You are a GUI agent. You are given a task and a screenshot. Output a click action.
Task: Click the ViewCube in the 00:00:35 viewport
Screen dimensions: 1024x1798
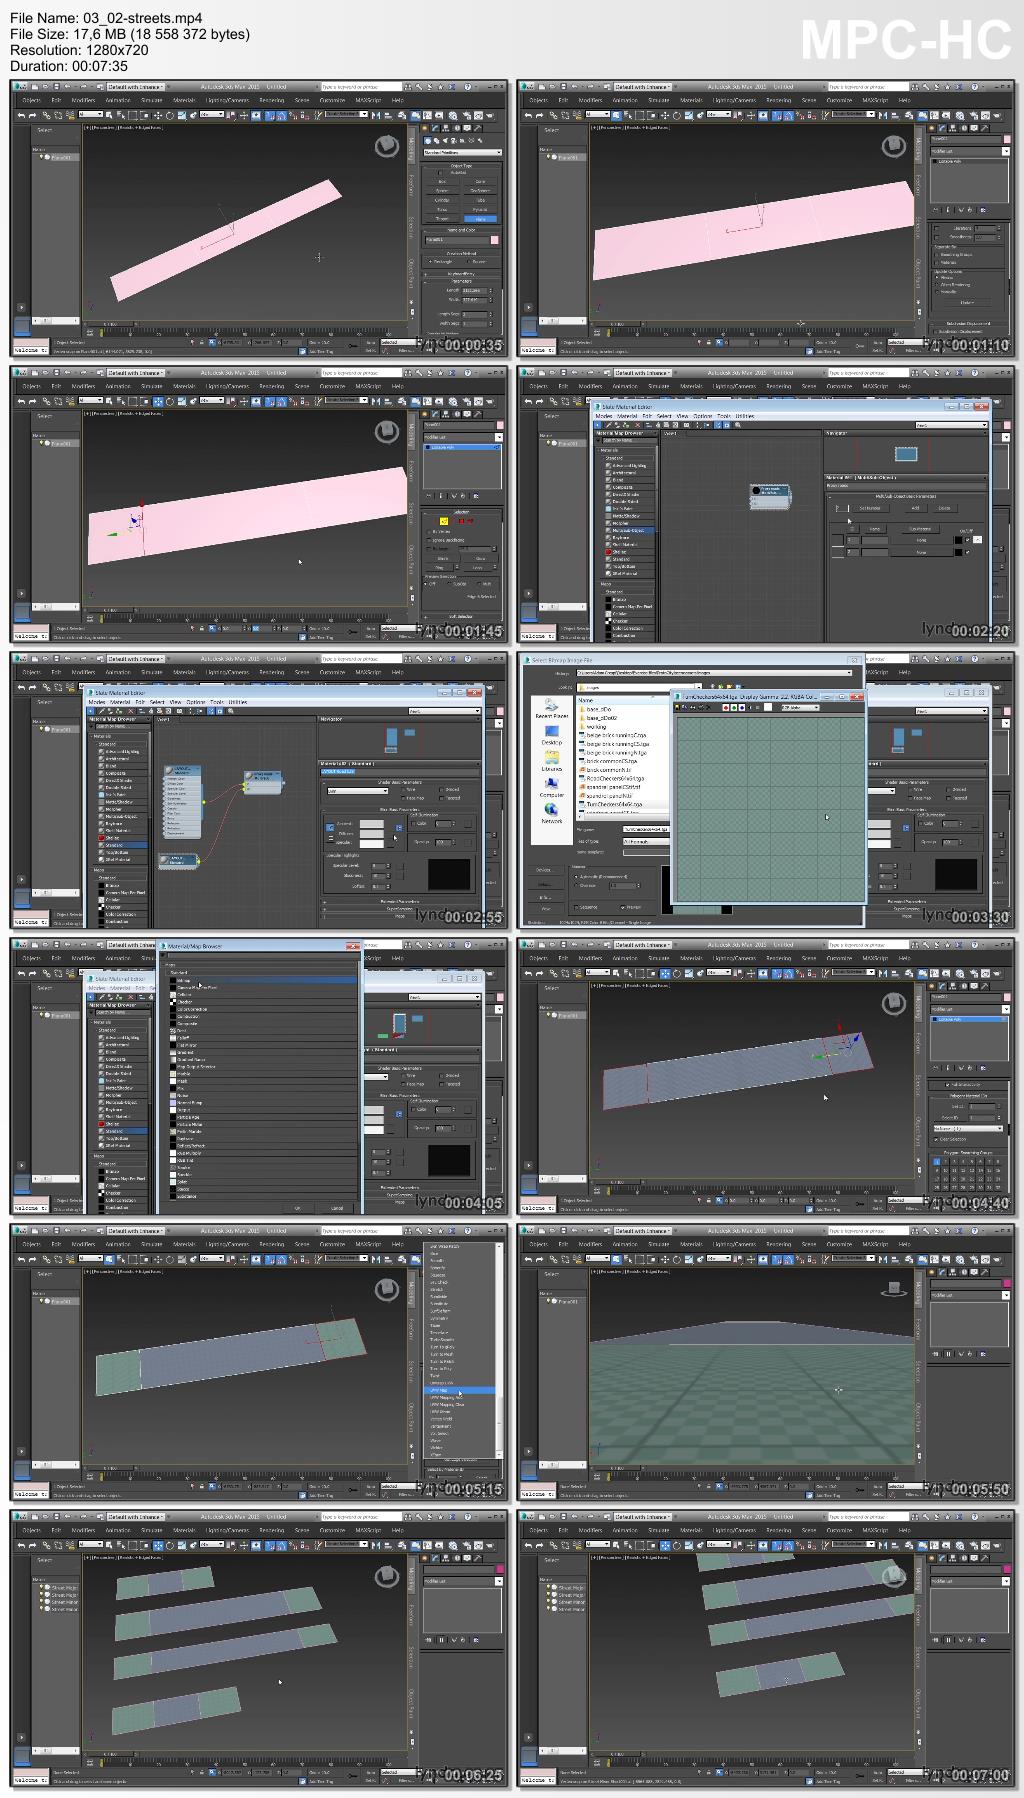point(387,145)
